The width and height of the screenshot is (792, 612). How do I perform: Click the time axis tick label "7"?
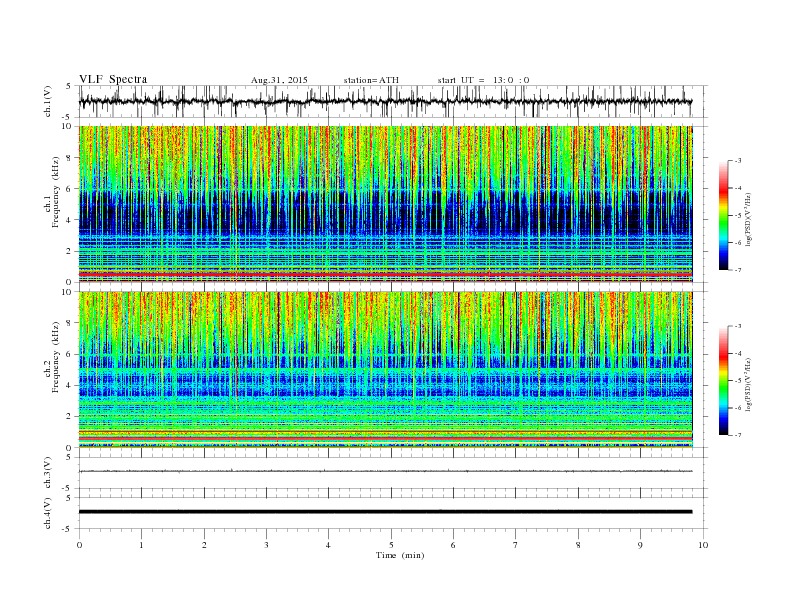[x=516, y=545]
